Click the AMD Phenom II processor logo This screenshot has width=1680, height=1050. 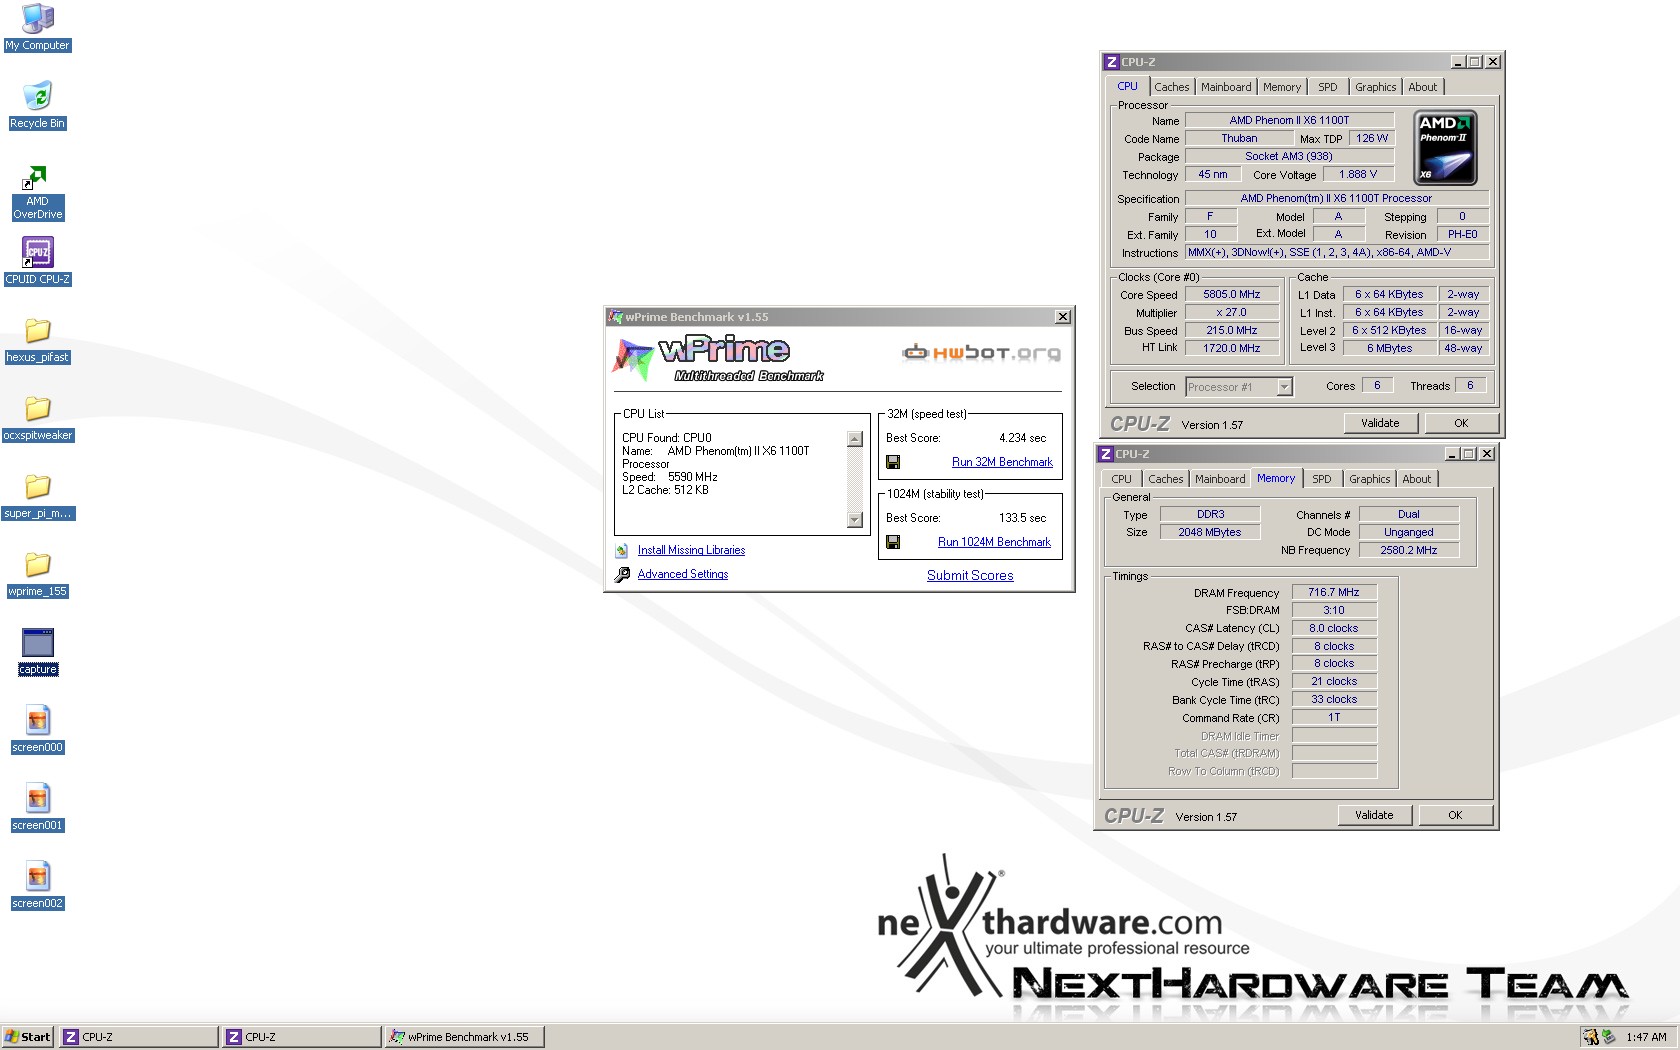click(1446, 148)
